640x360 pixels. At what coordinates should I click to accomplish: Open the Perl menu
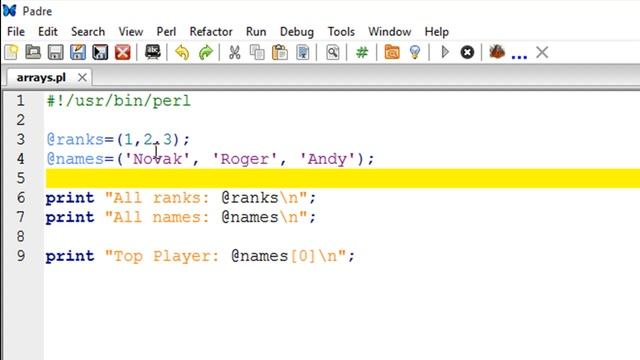click(x=166, y=32)
